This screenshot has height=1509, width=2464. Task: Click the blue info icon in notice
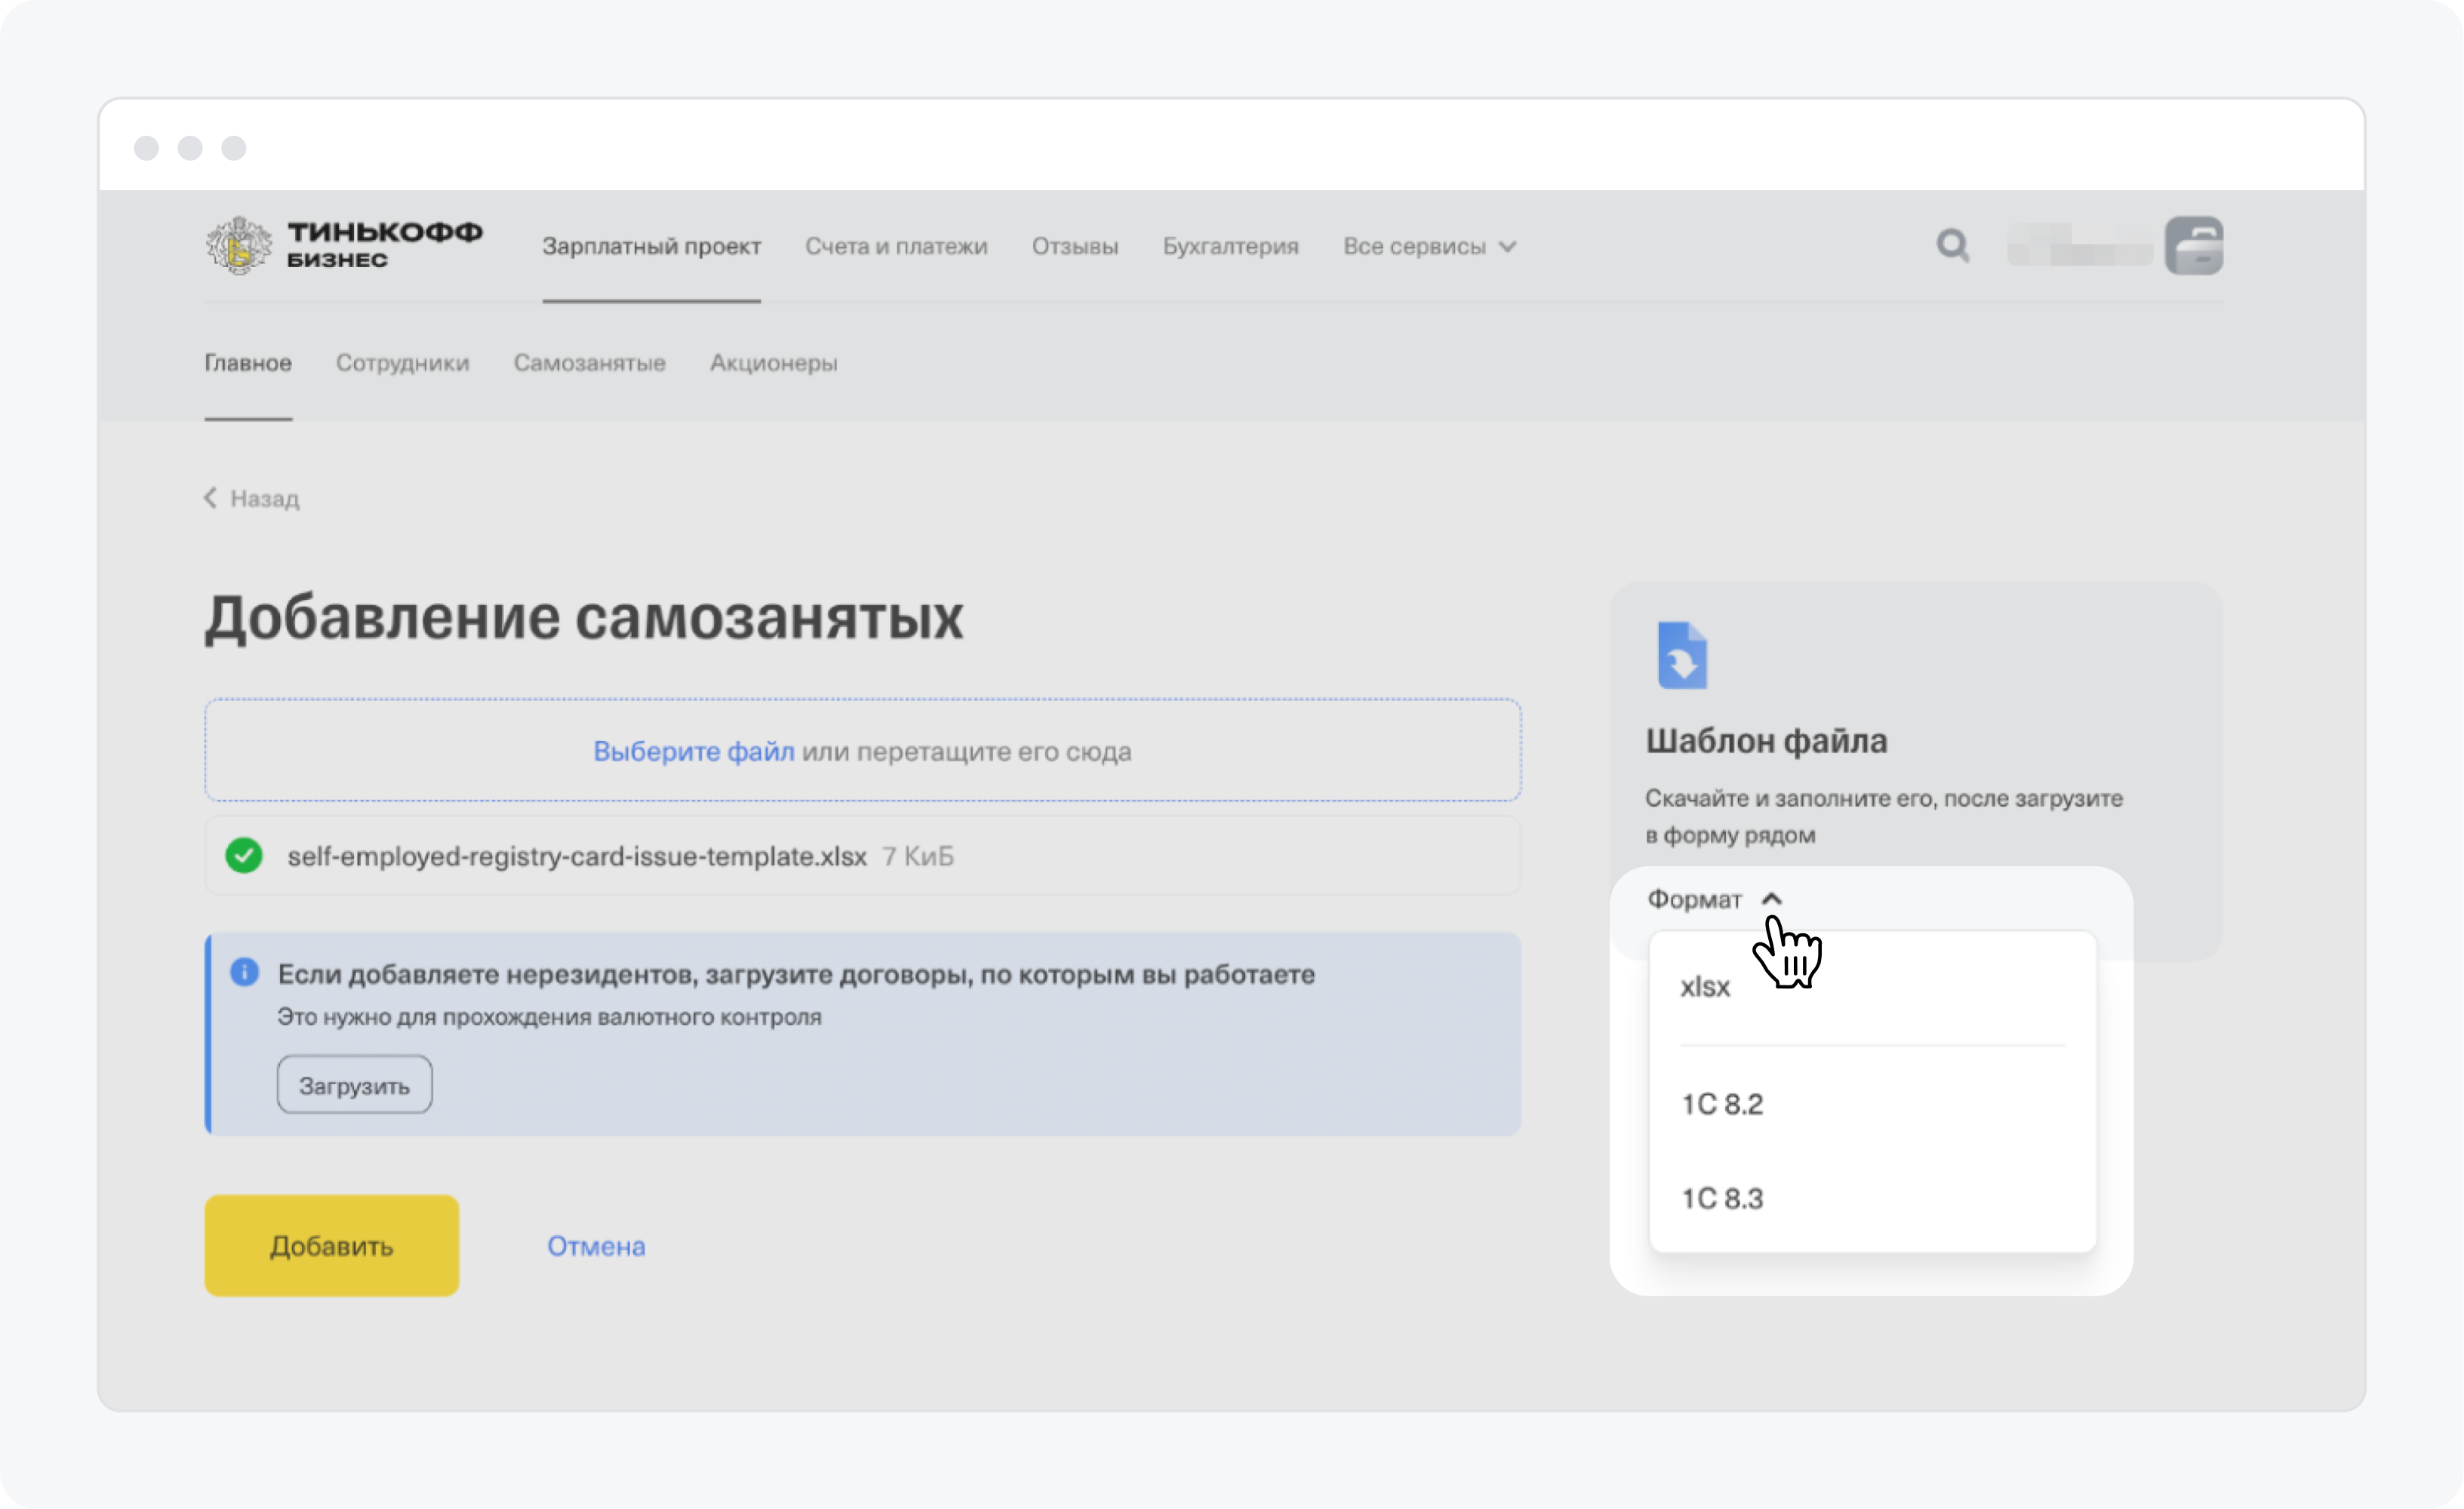(244, 973)
